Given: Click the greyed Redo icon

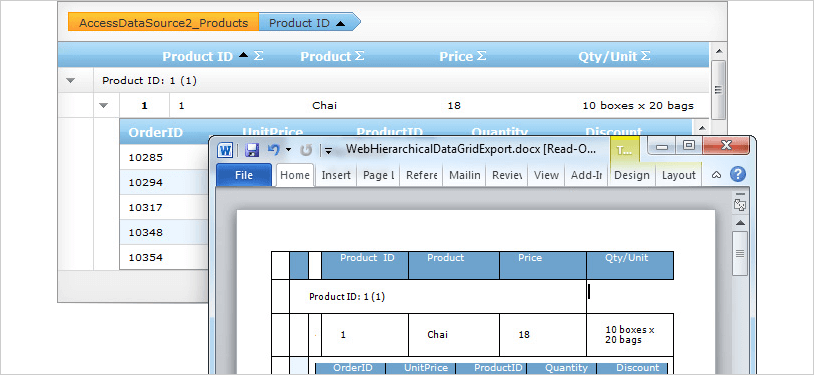Looking at the screenshot, I should (306, 150).
